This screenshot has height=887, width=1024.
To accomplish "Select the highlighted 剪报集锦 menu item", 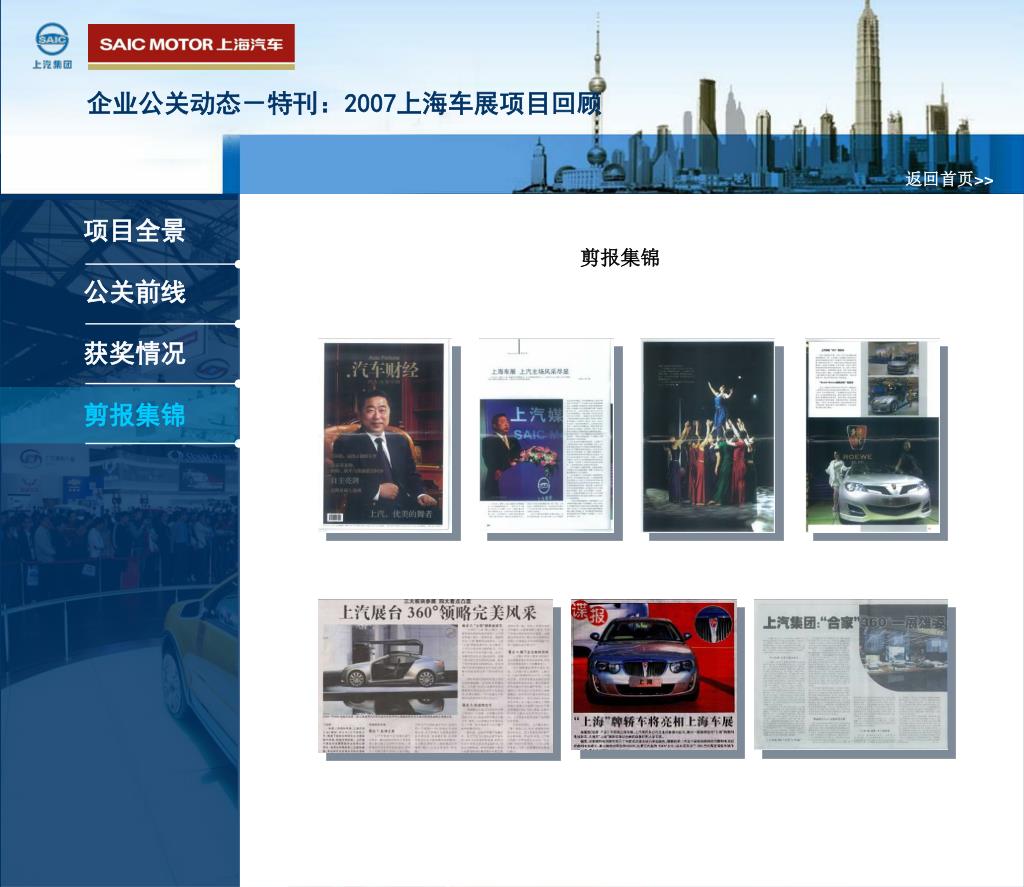I will click(x=135, y=415).
